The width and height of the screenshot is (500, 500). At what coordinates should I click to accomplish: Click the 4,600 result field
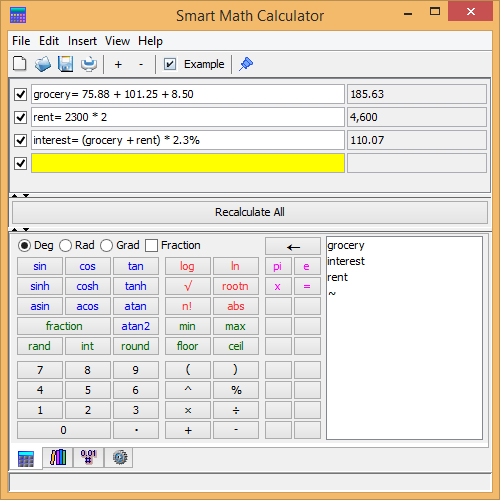coord(417,117)
